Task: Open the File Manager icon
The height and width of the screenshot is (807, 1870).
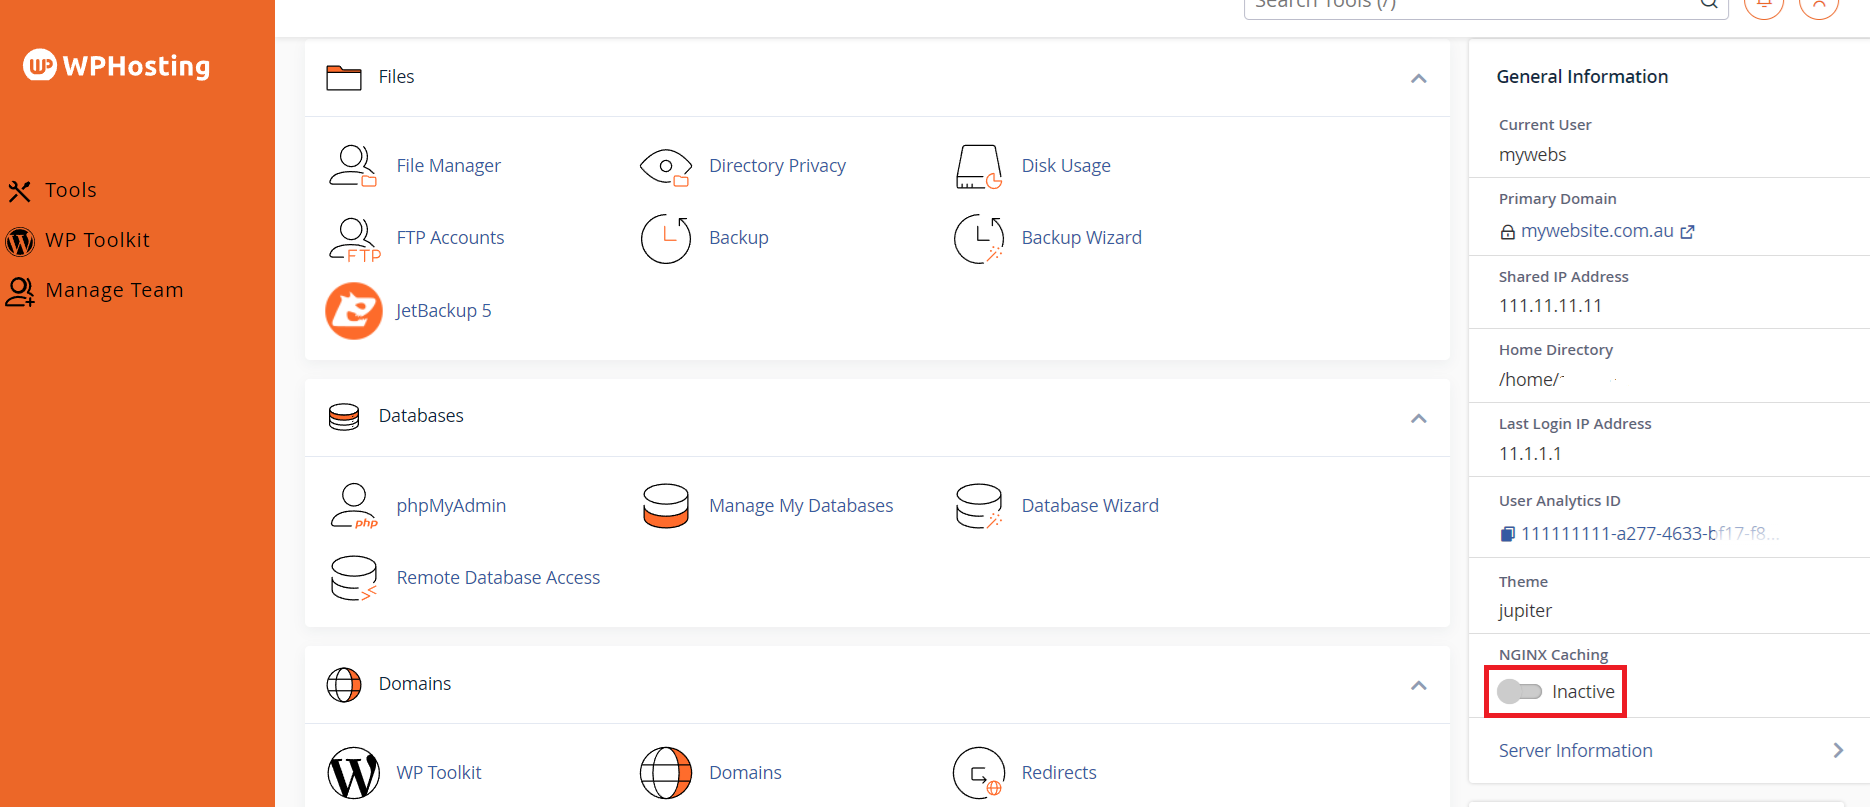Action: coord(353,166)
